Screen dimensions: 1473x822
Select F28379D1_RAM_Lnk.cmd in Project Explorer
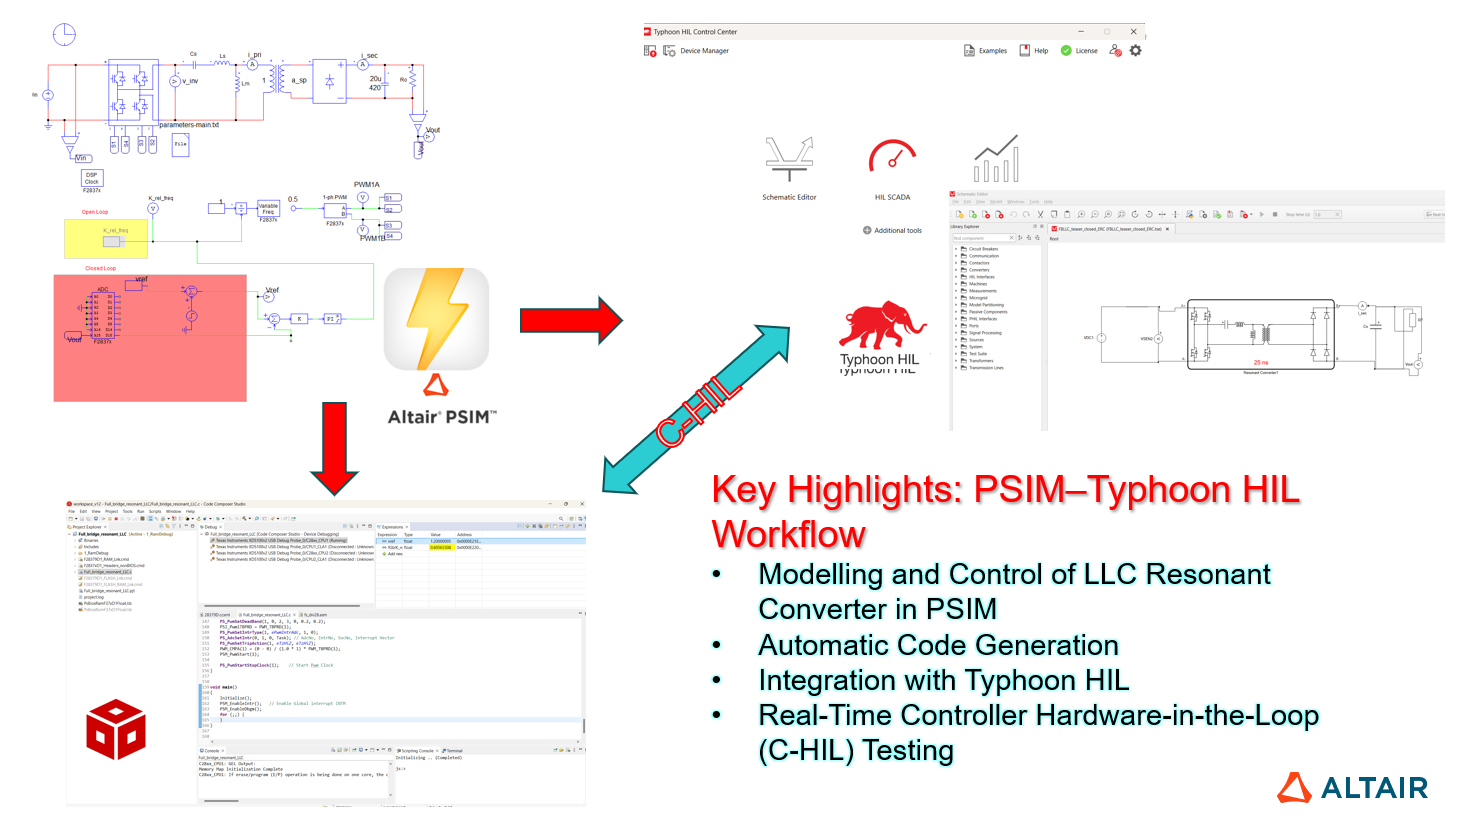(104, 560)
